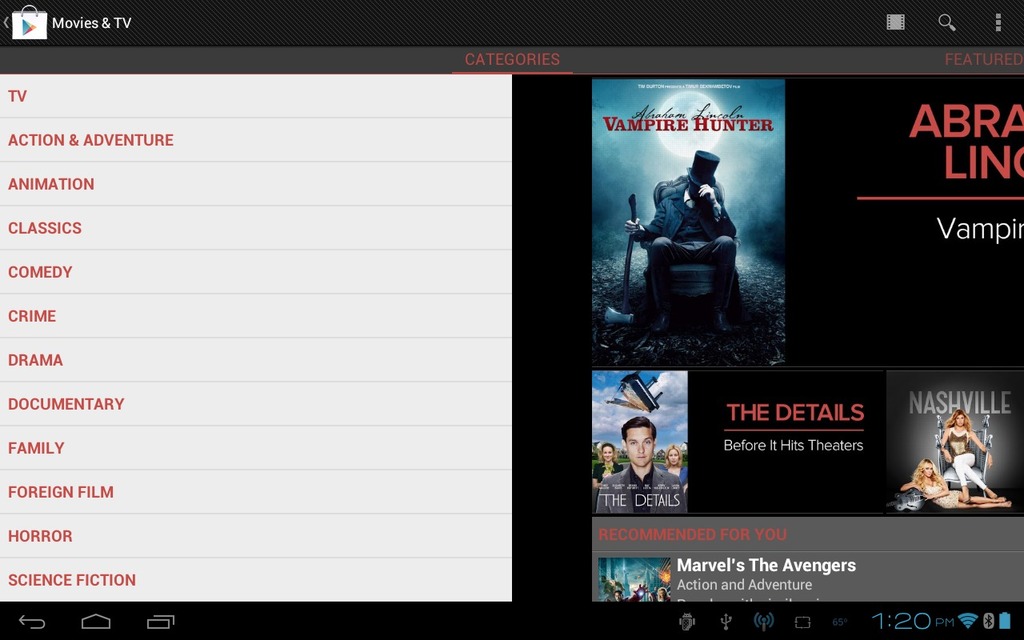
Task: Tap the wireless hotspot status icon
Action: click(763, 622)
